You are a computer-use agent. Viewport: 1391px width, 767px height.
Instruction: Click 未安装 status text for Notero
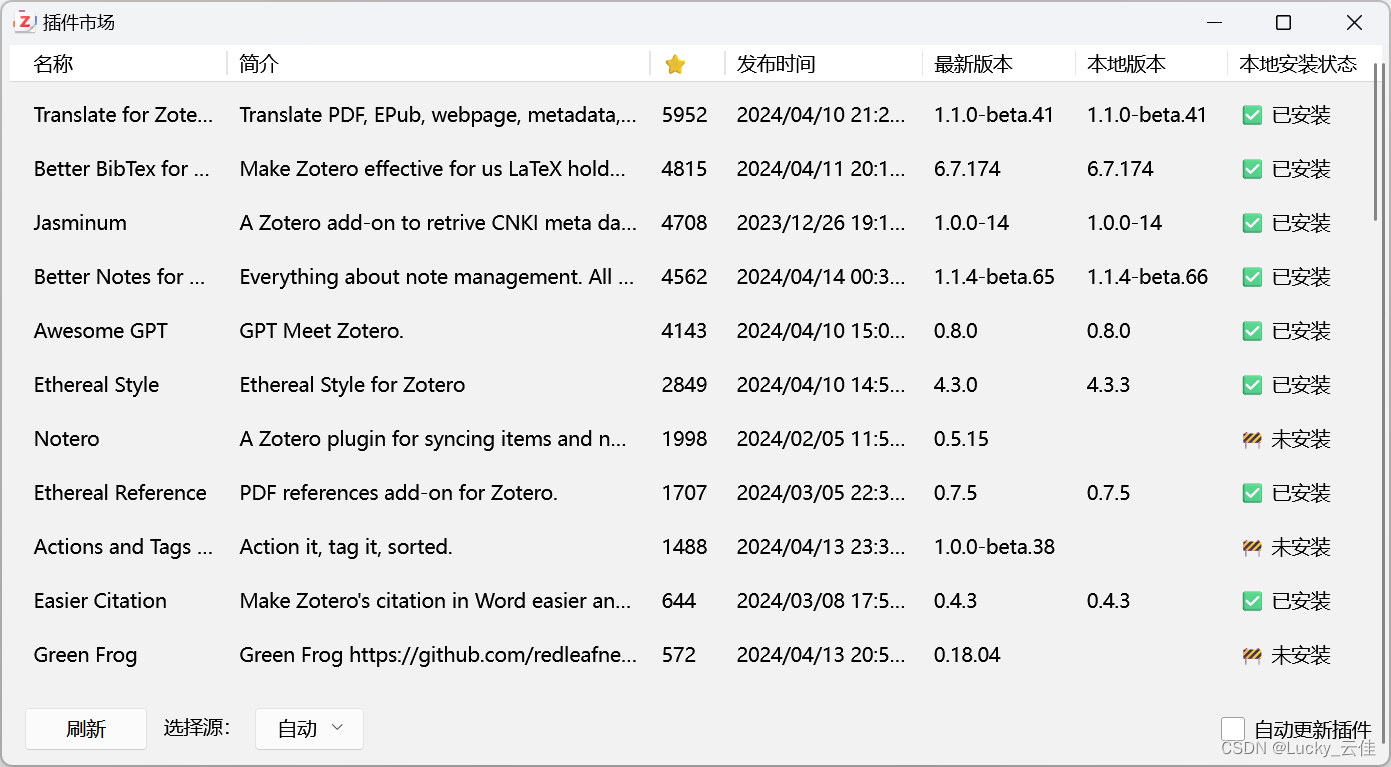click(x=1301, y=439)
